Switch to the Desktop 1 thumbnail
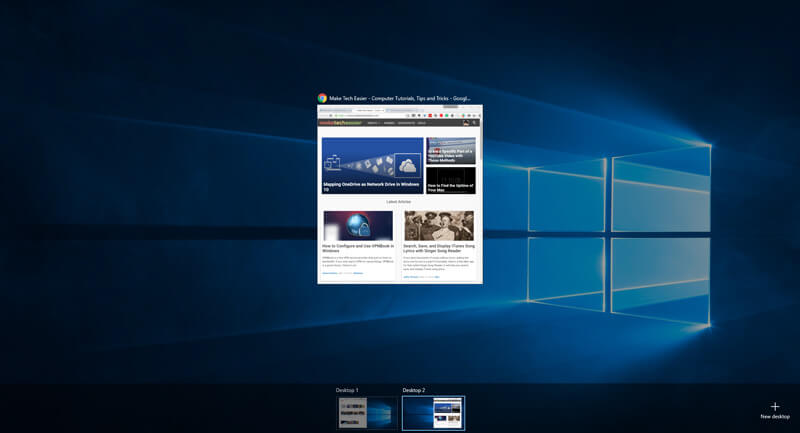The height and width of the screenshot is (433, 800). pyautogui.click(x=367, y=413)
